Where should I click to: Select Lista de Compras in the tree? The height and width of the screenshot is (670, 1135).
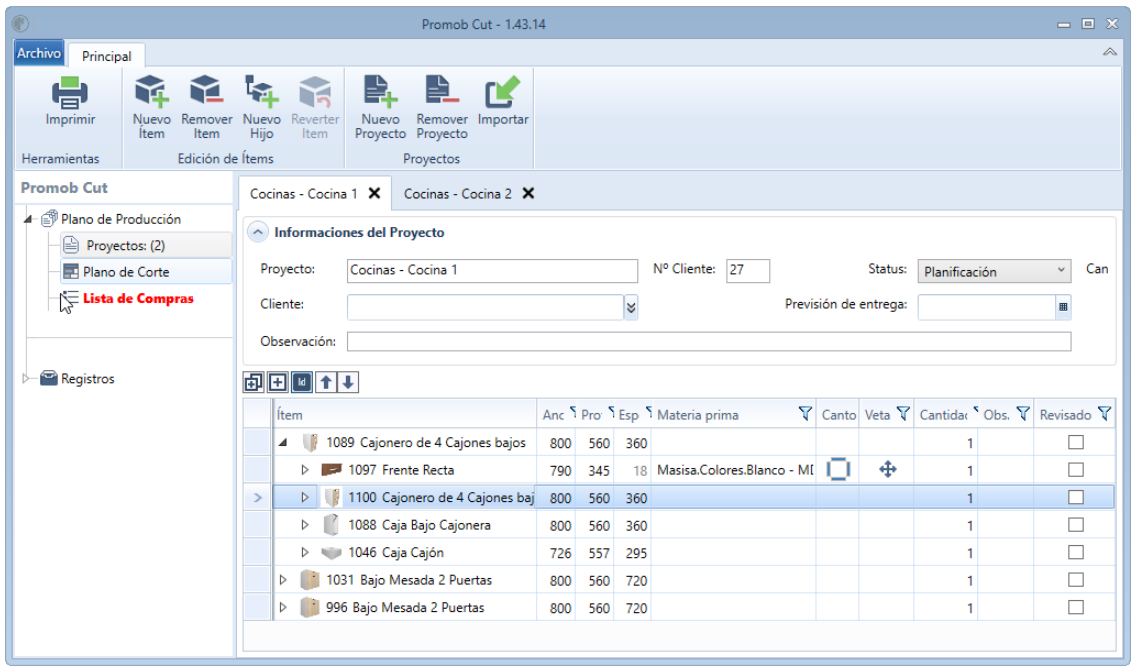tap(138, 298)
